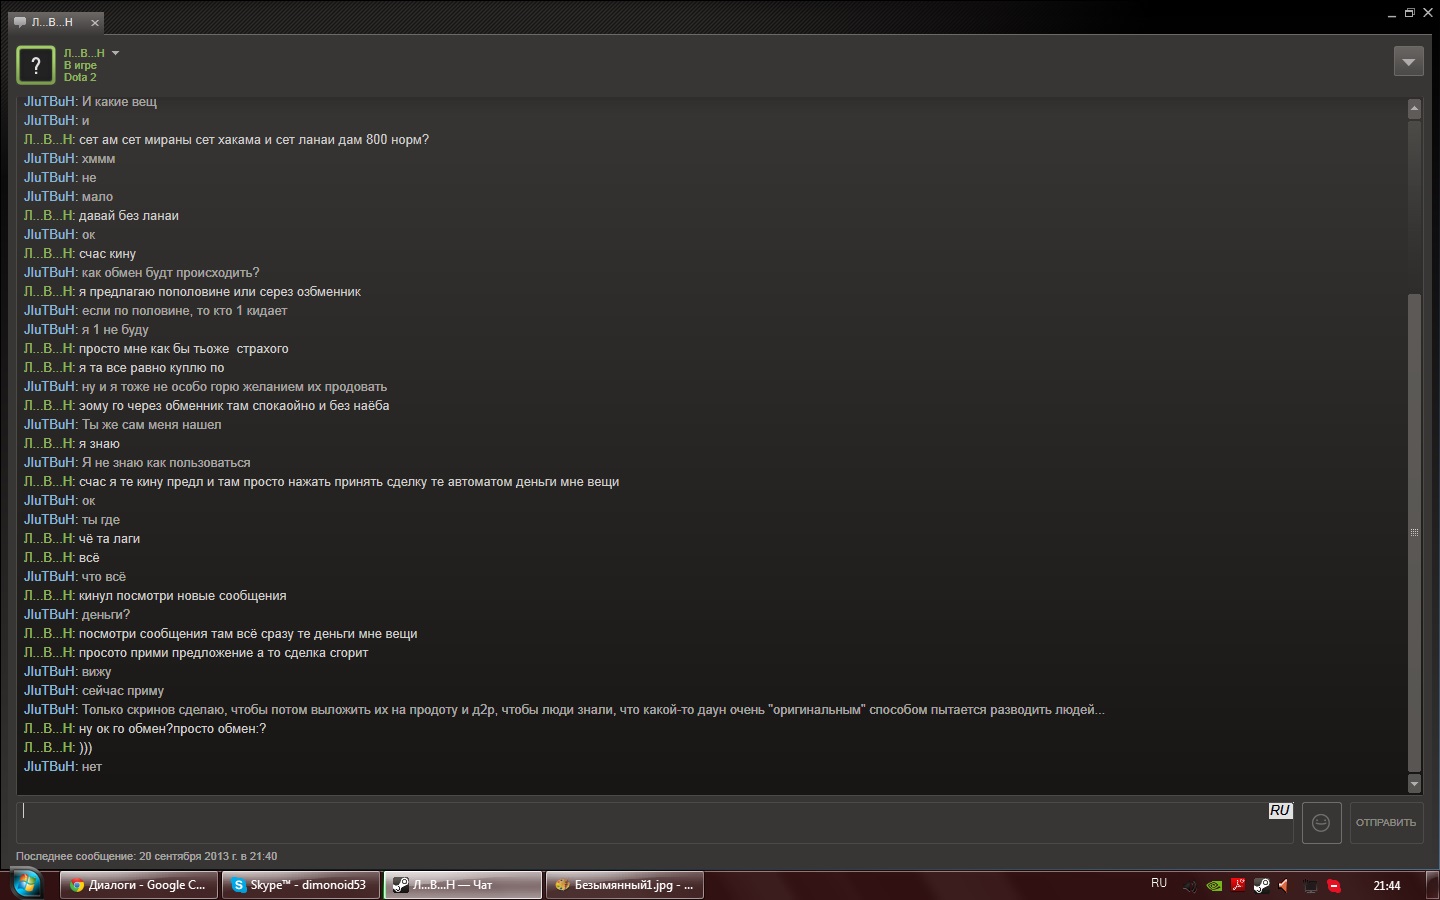Open the orange speaker volume tray icon
1440x900 pixels.
click(x=1285, y=885)
